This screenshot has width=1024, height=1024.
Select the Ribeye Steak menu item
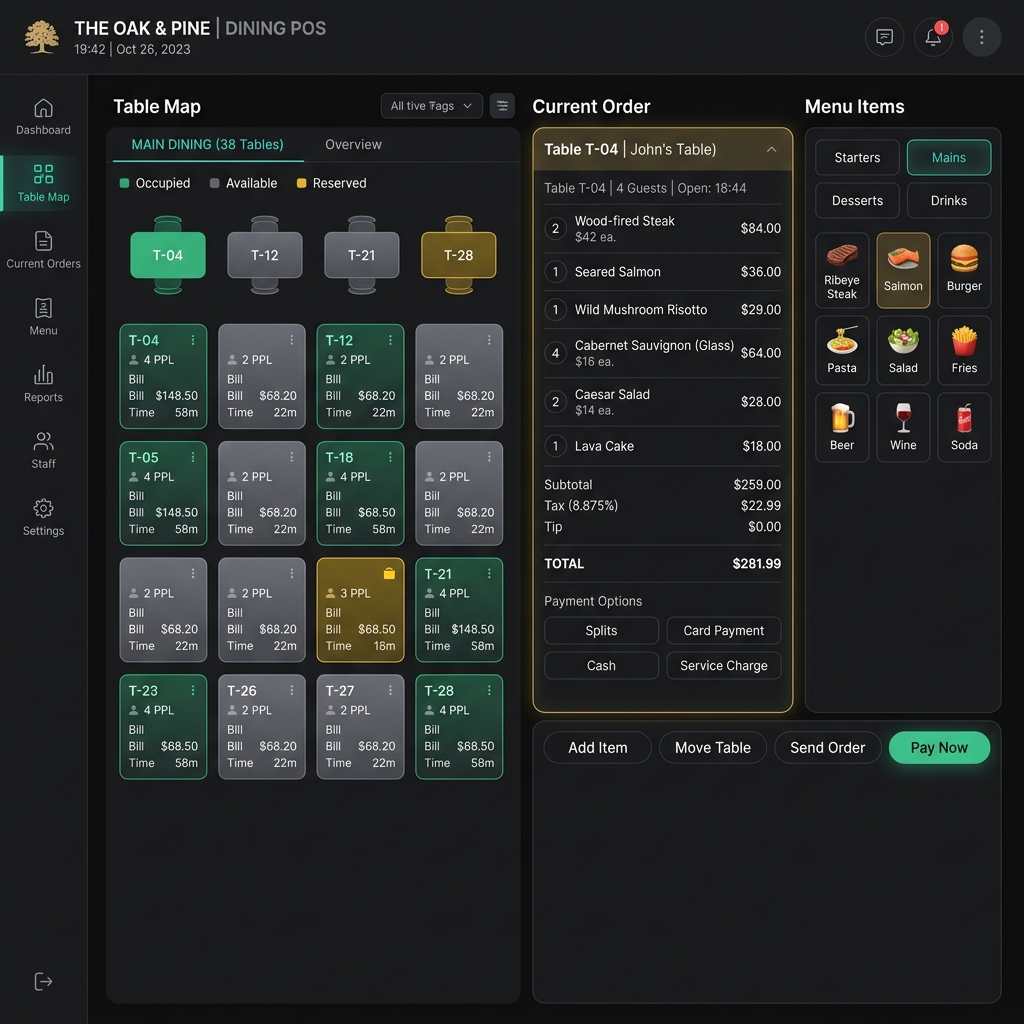pos(842,270)
